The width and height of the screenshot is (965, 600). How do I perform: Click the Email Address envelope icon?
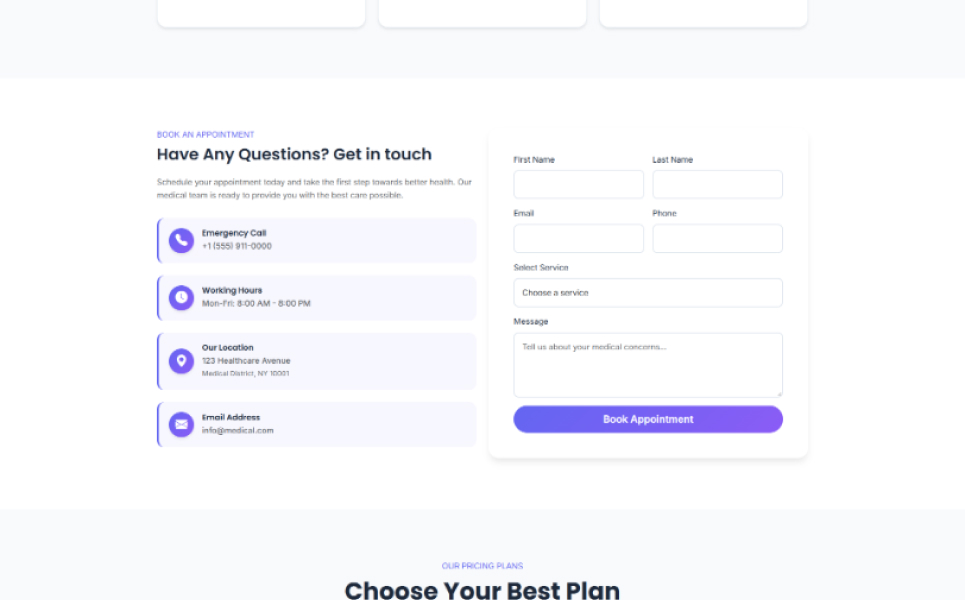click(181, 424)
